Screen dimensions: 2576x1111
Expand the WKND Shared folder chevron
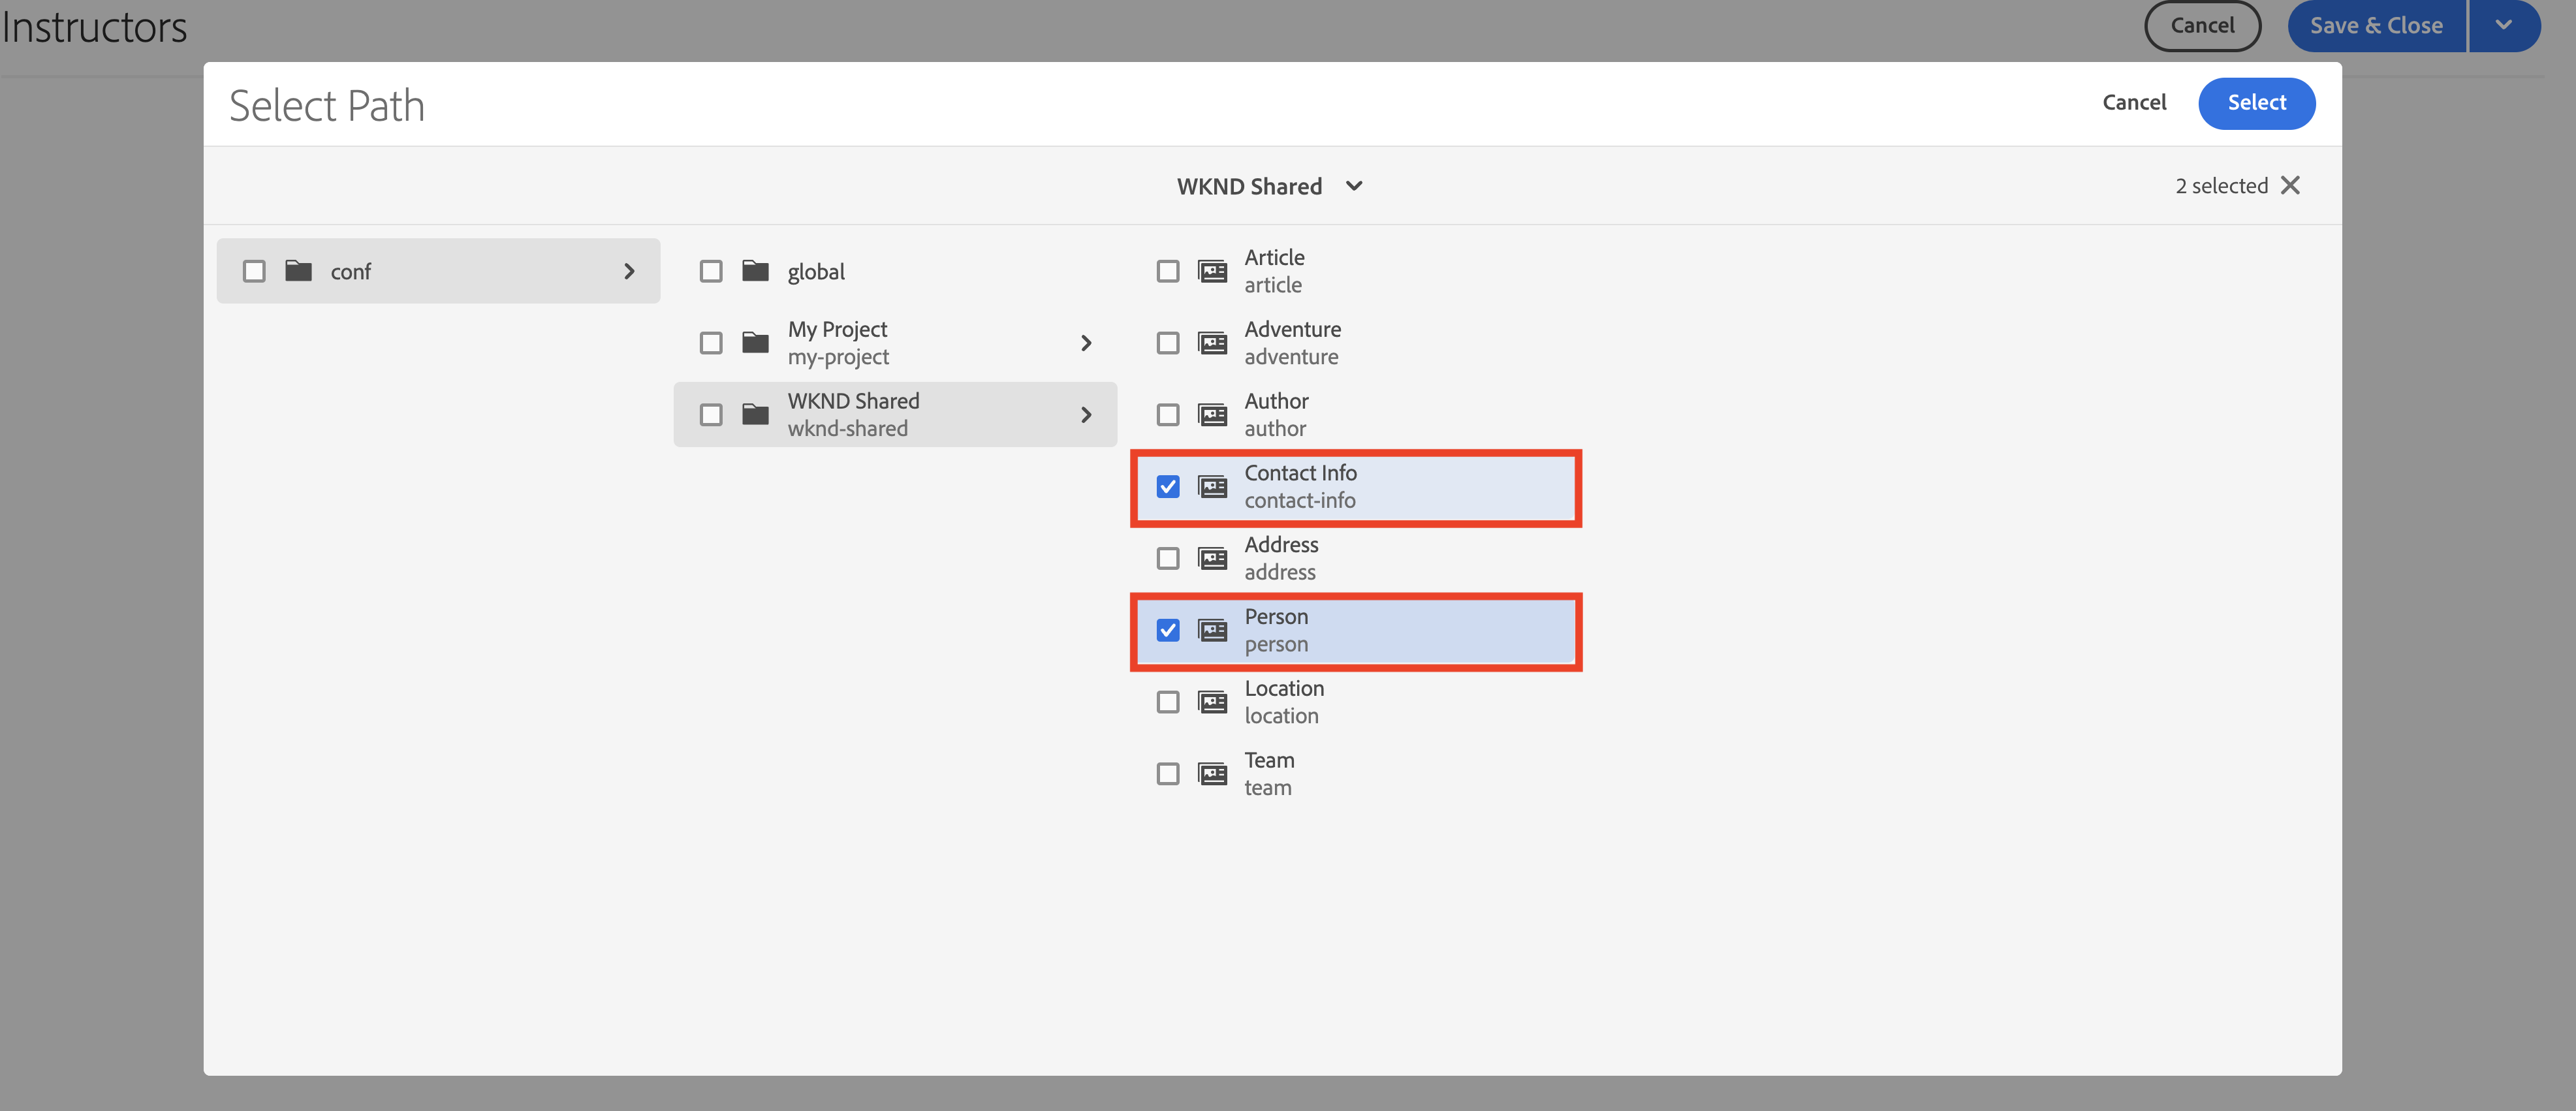(1086, 415)
